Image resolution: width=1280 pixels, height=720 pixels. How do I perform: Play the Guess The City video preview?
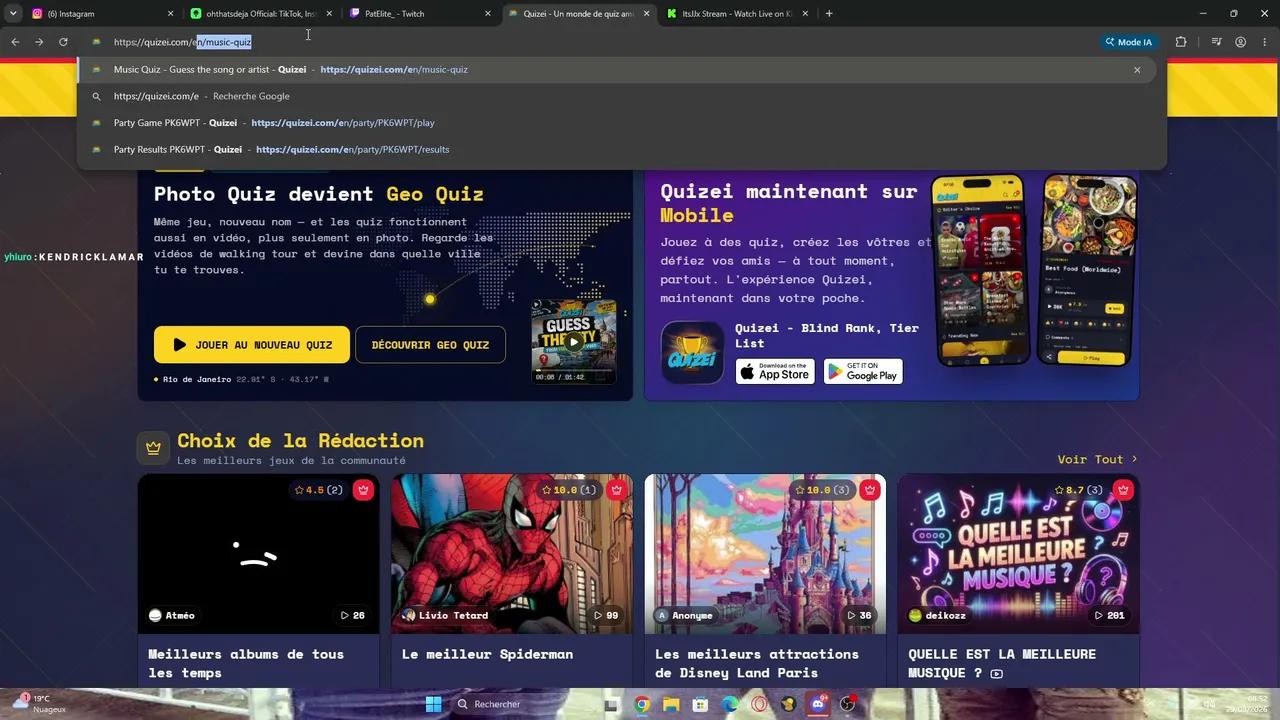point(574,341)
